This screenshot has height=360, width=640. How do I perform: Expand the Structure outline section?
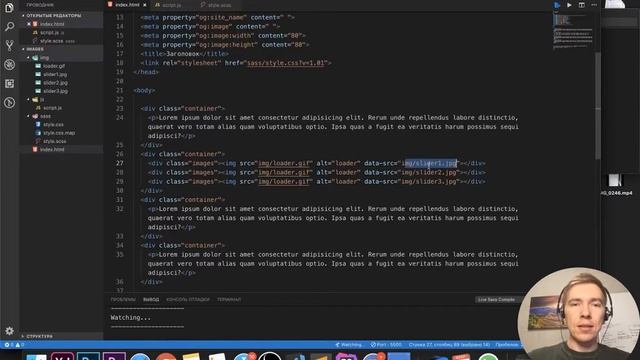[x=40, y=336]
